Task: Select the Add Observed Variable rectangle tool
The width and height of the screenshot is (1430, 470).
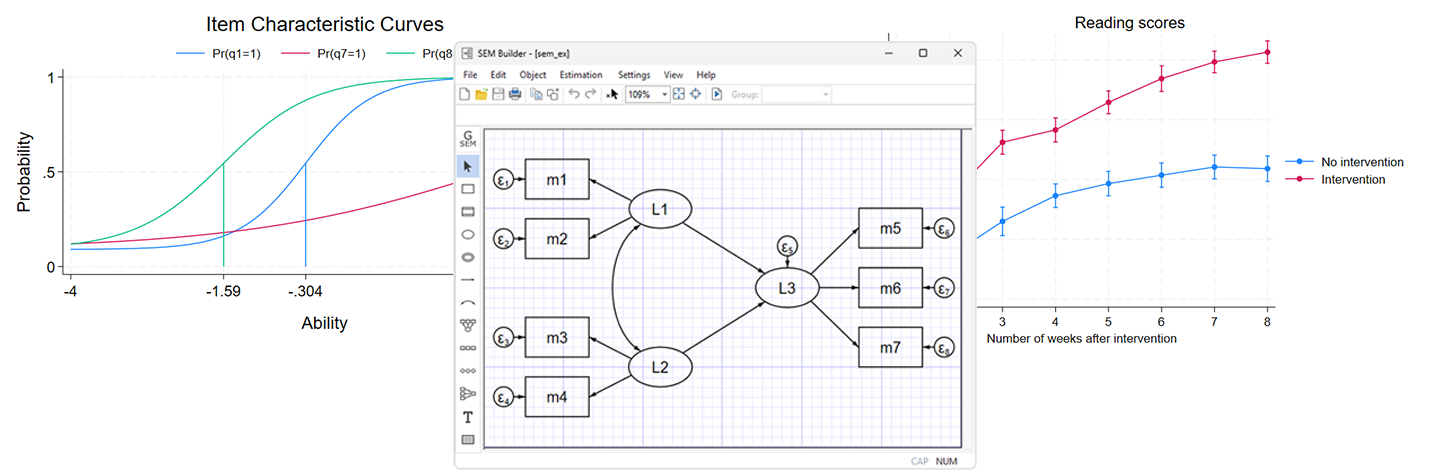Action: tap(468, 189)
